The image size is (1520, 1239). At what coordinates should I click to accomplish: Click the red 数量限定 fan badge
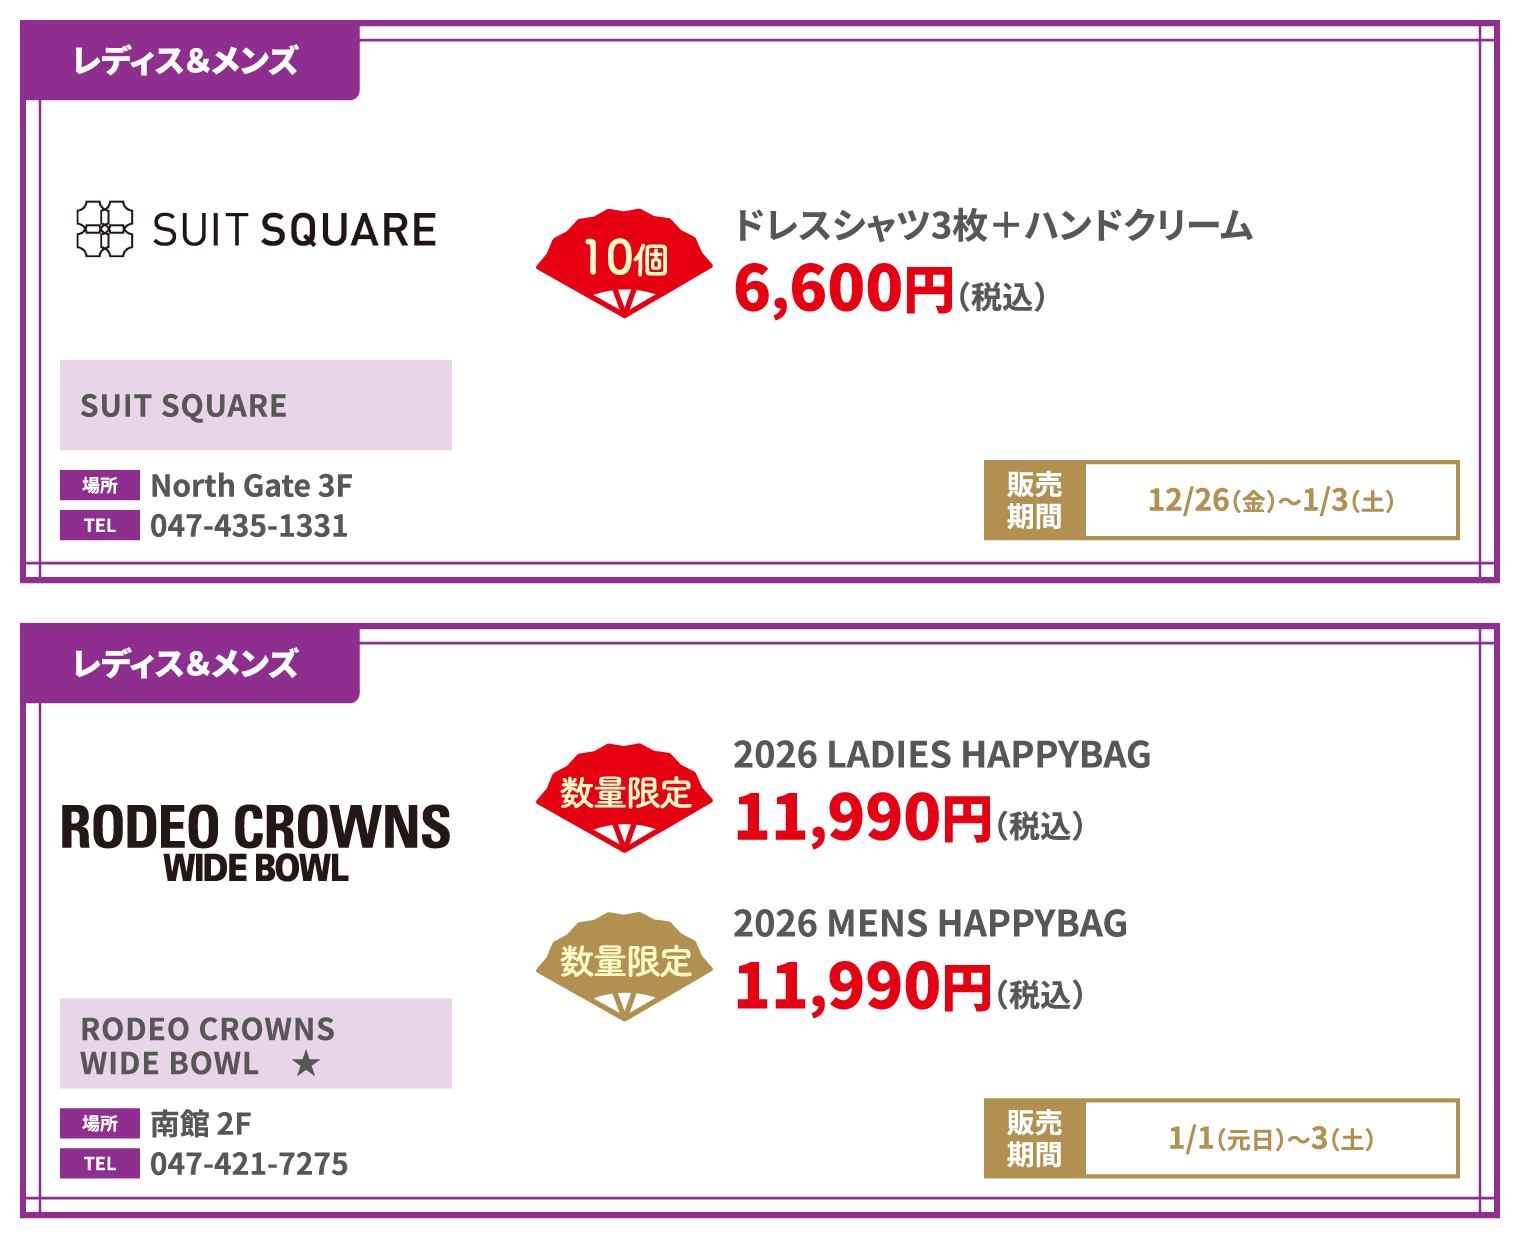(x=624, y=796)
